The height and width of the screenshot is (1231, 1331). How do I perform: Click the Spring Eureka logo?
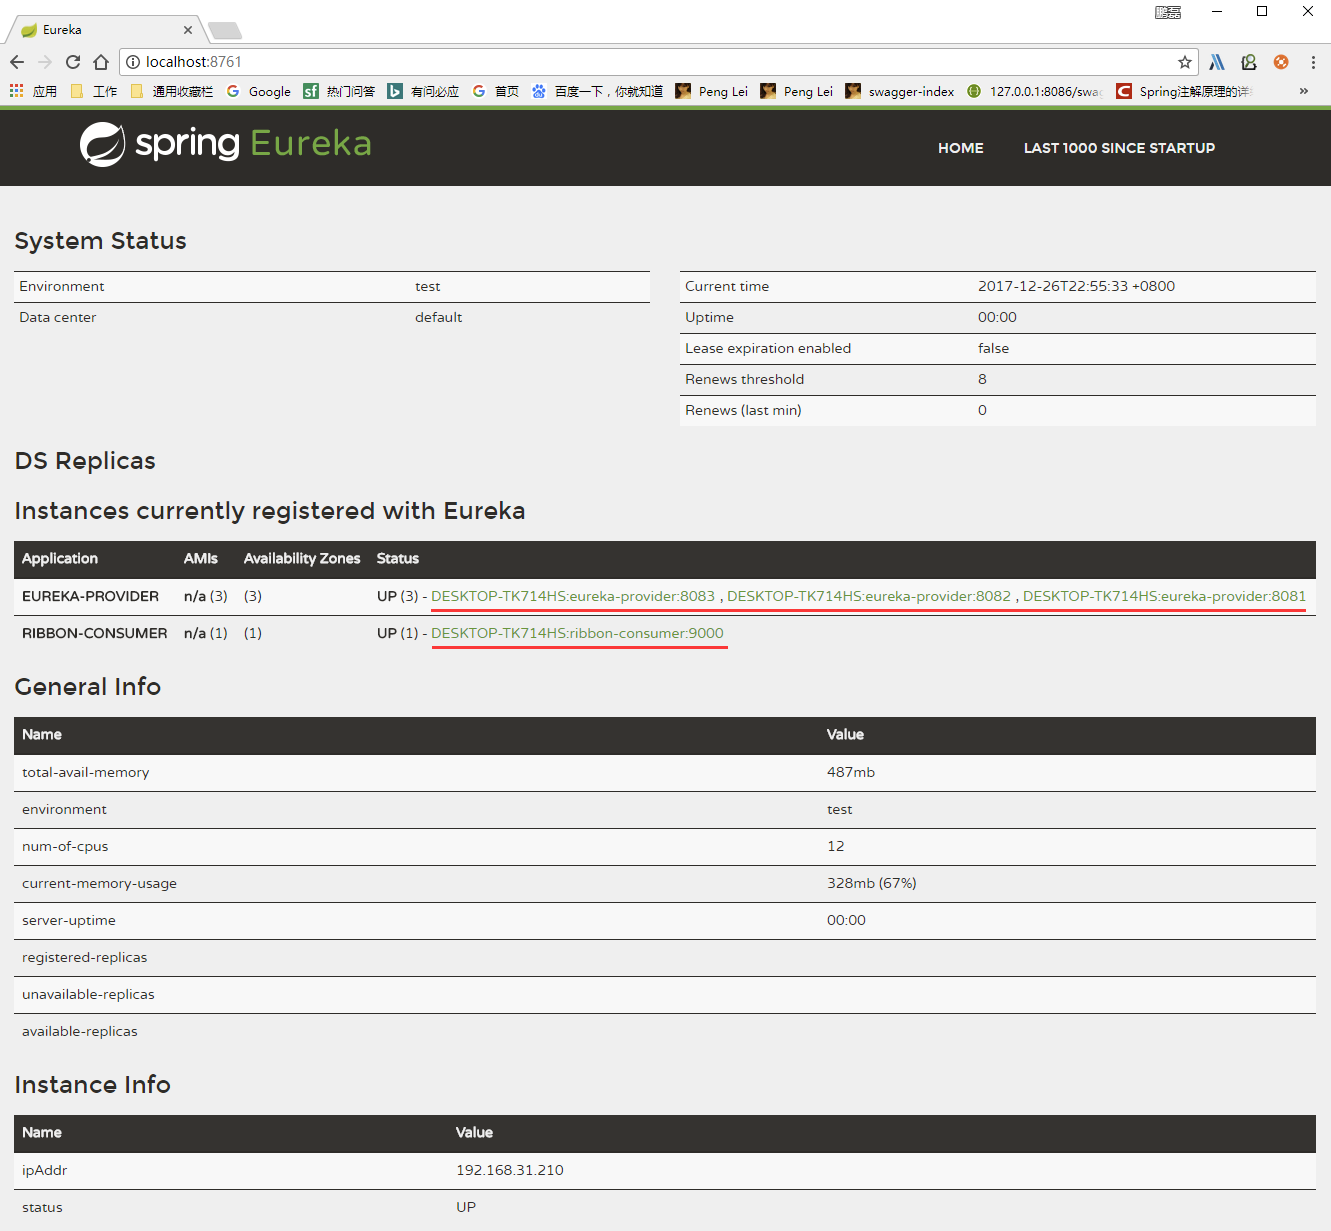point(226,144)
